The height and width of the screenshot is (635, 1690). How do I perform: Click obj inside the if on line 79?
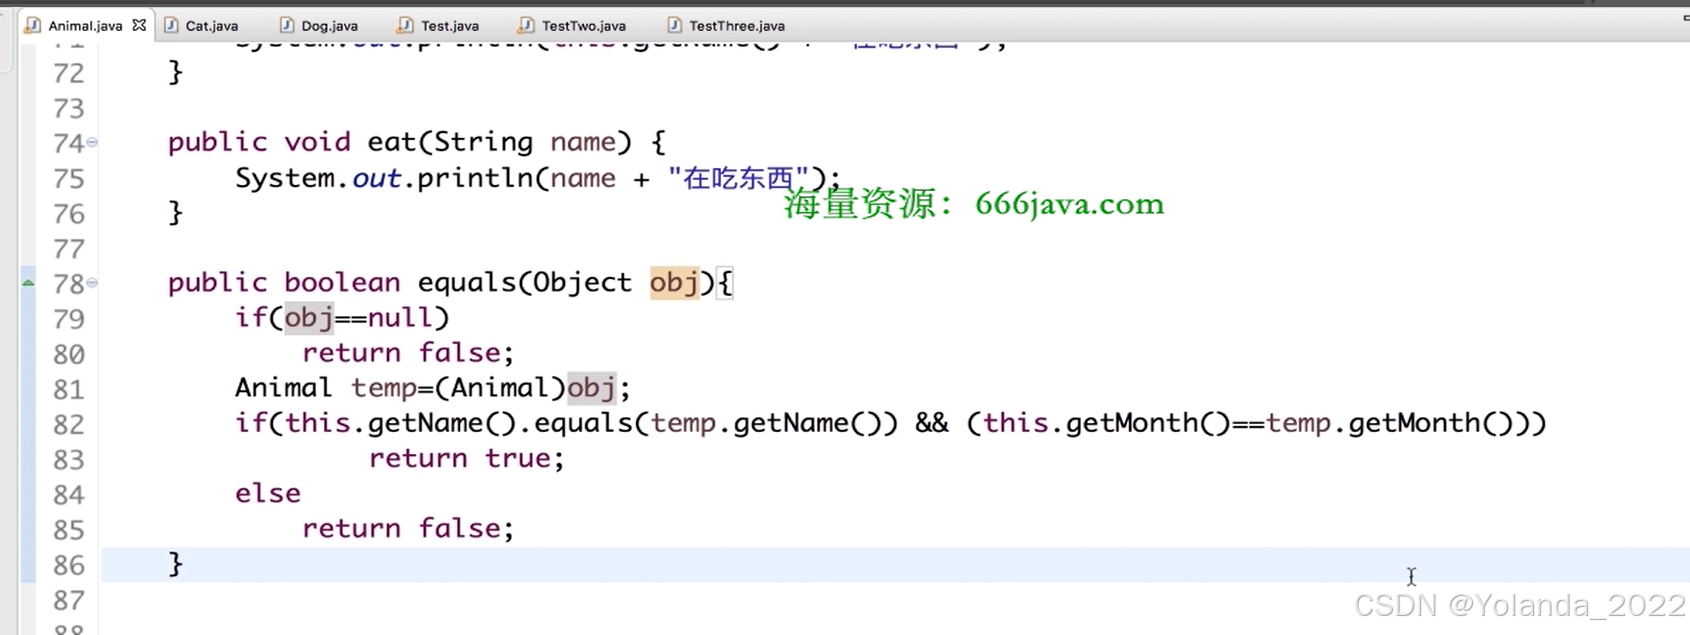pos(309,318)
